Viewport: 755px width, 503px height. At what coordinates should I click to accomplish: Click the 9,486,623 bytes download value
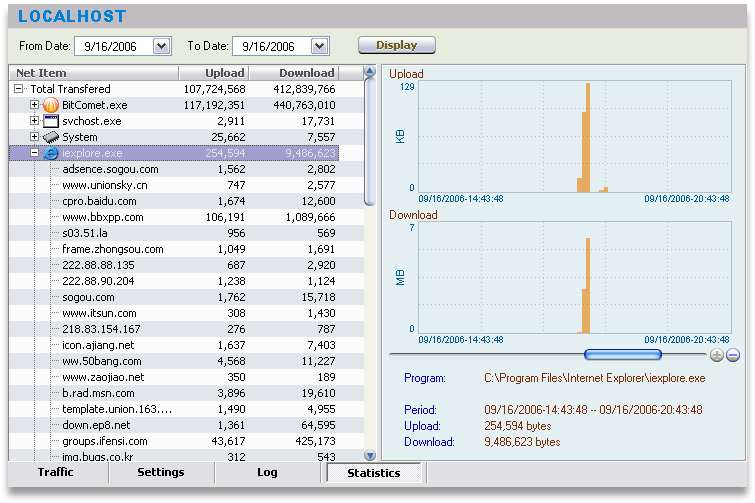click(522, 442)
